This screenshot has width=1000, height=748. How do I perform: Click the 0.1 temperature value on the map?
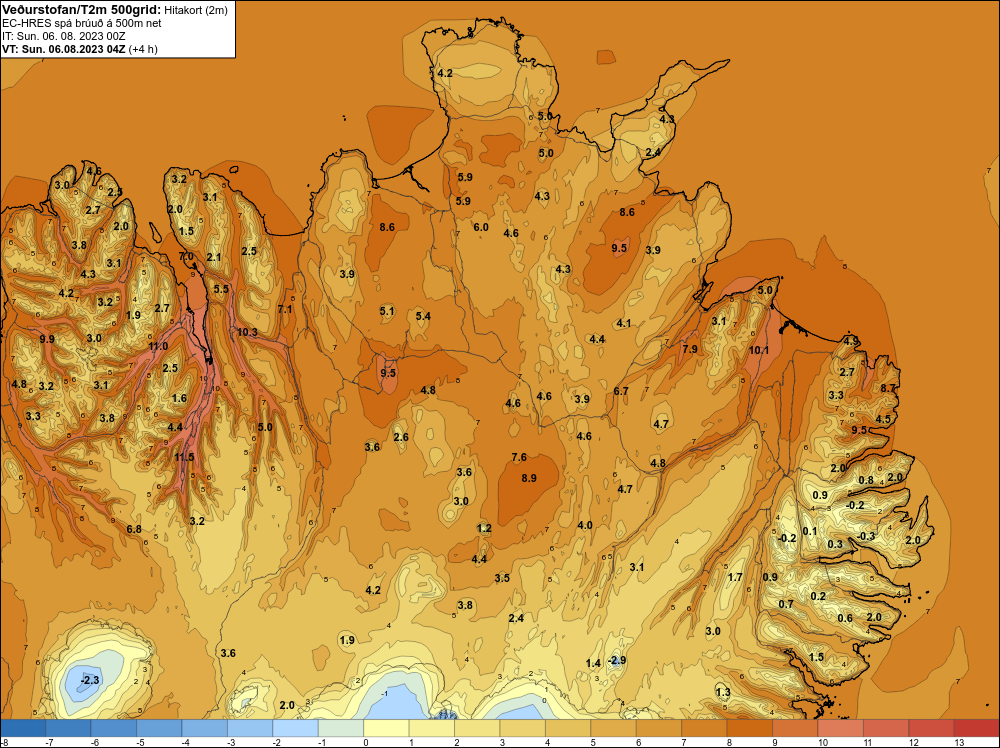809,531
